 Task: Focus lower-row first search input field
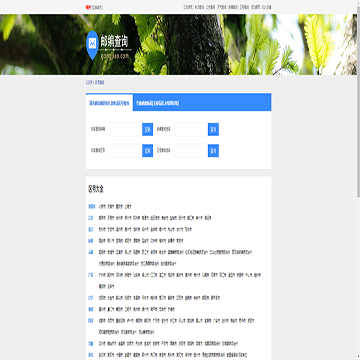click(126, 151)
